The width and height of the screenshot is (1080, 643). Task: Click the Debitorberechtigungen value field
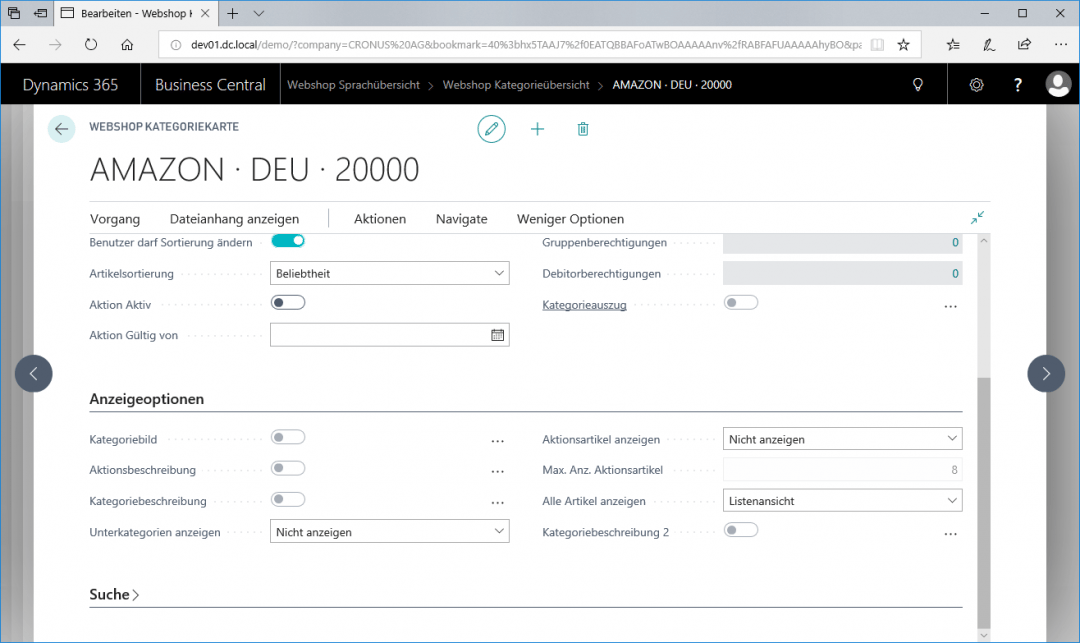[x=842, y=273]
